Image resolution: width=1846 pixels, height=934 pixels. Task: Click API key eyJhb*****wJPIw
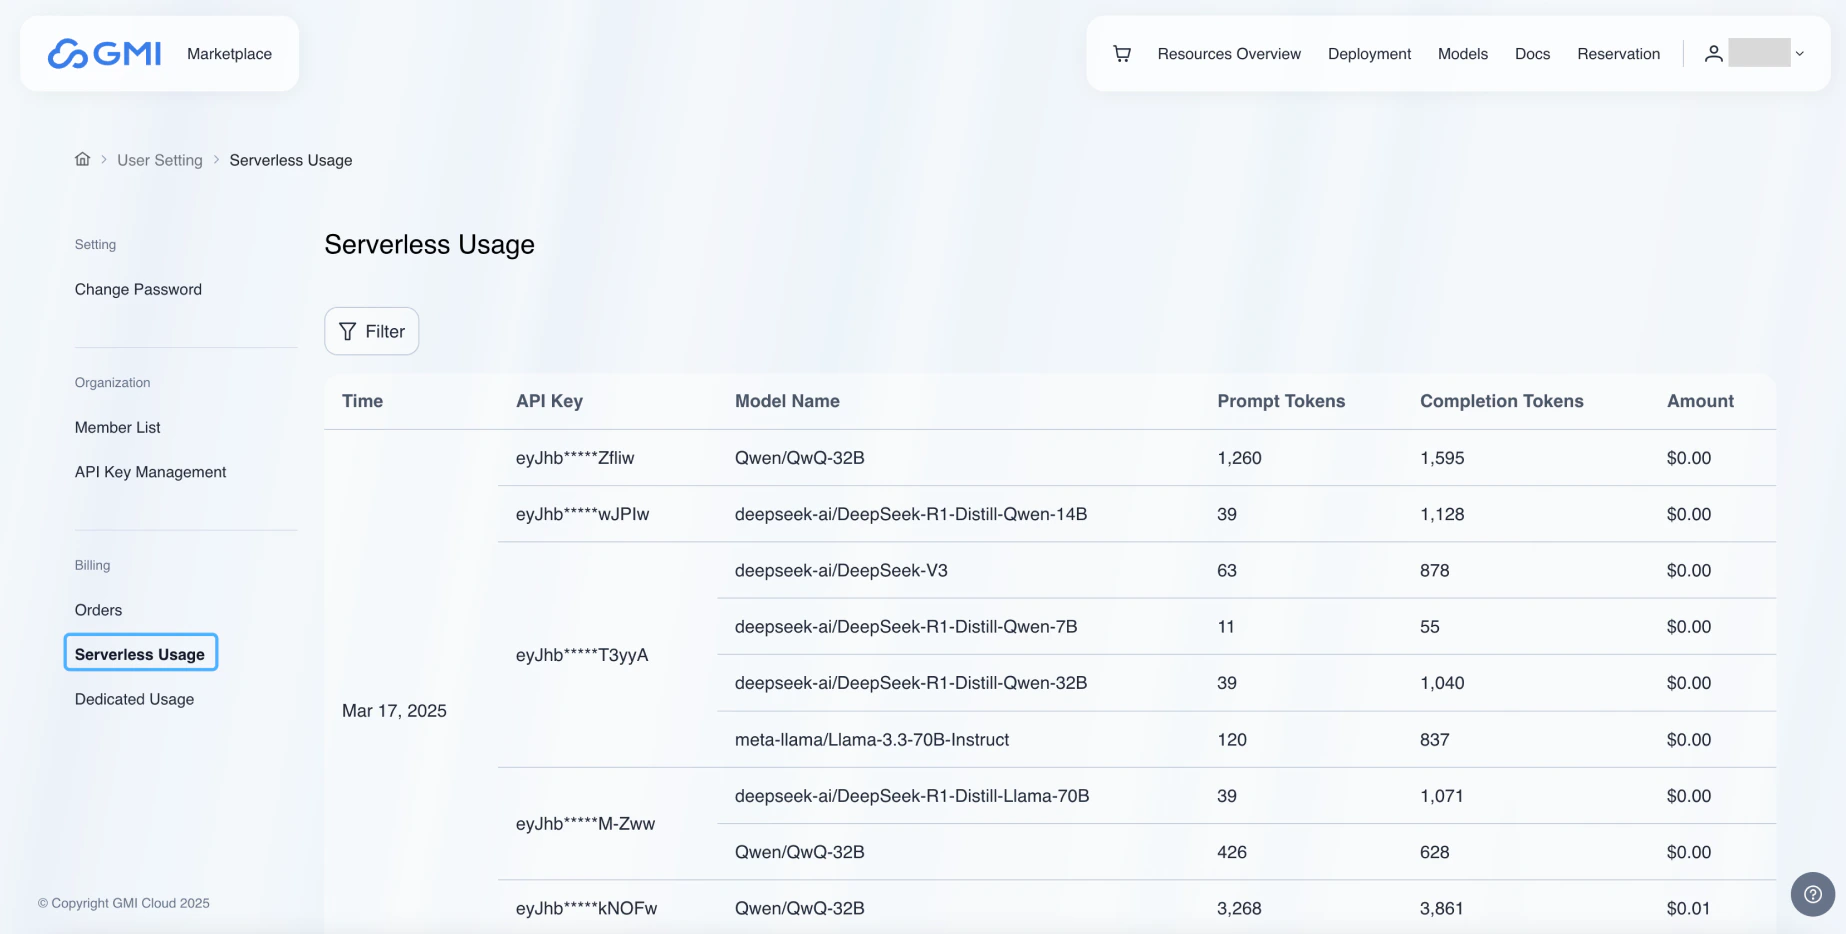[582, 514]
